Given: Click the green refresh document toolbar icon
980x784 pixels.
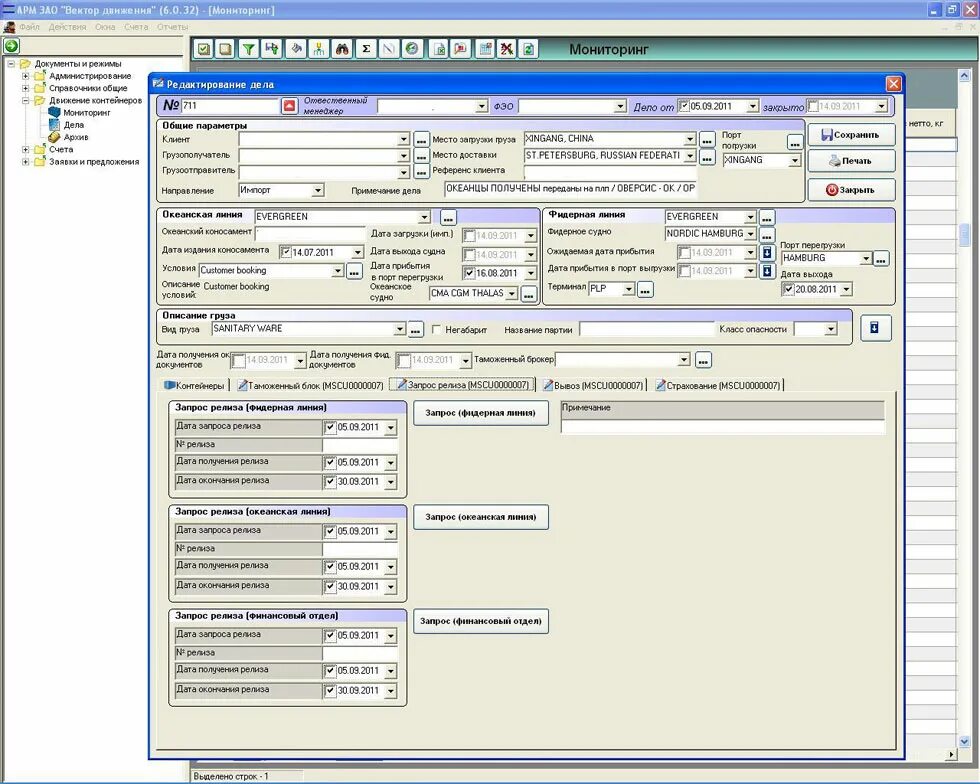Looking at the screenshot, I should point(529,49).
